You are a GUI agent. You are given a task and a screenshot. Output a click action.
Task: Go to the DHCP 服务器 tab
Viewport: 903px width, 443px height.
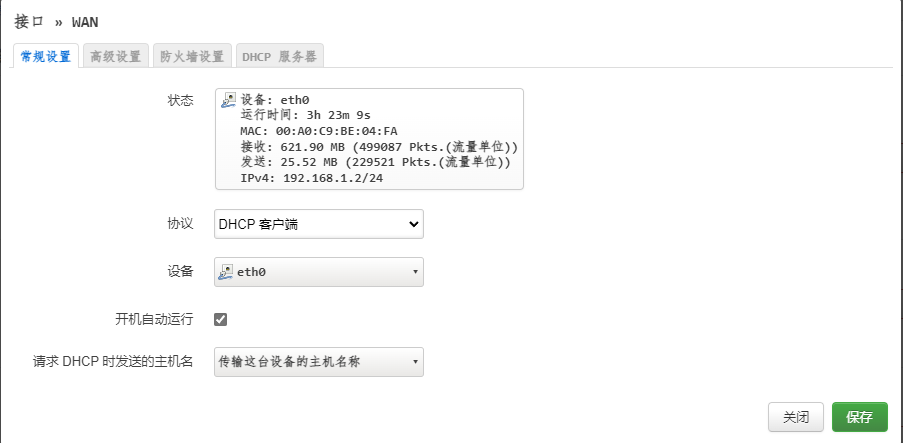(x=279, y=57)
